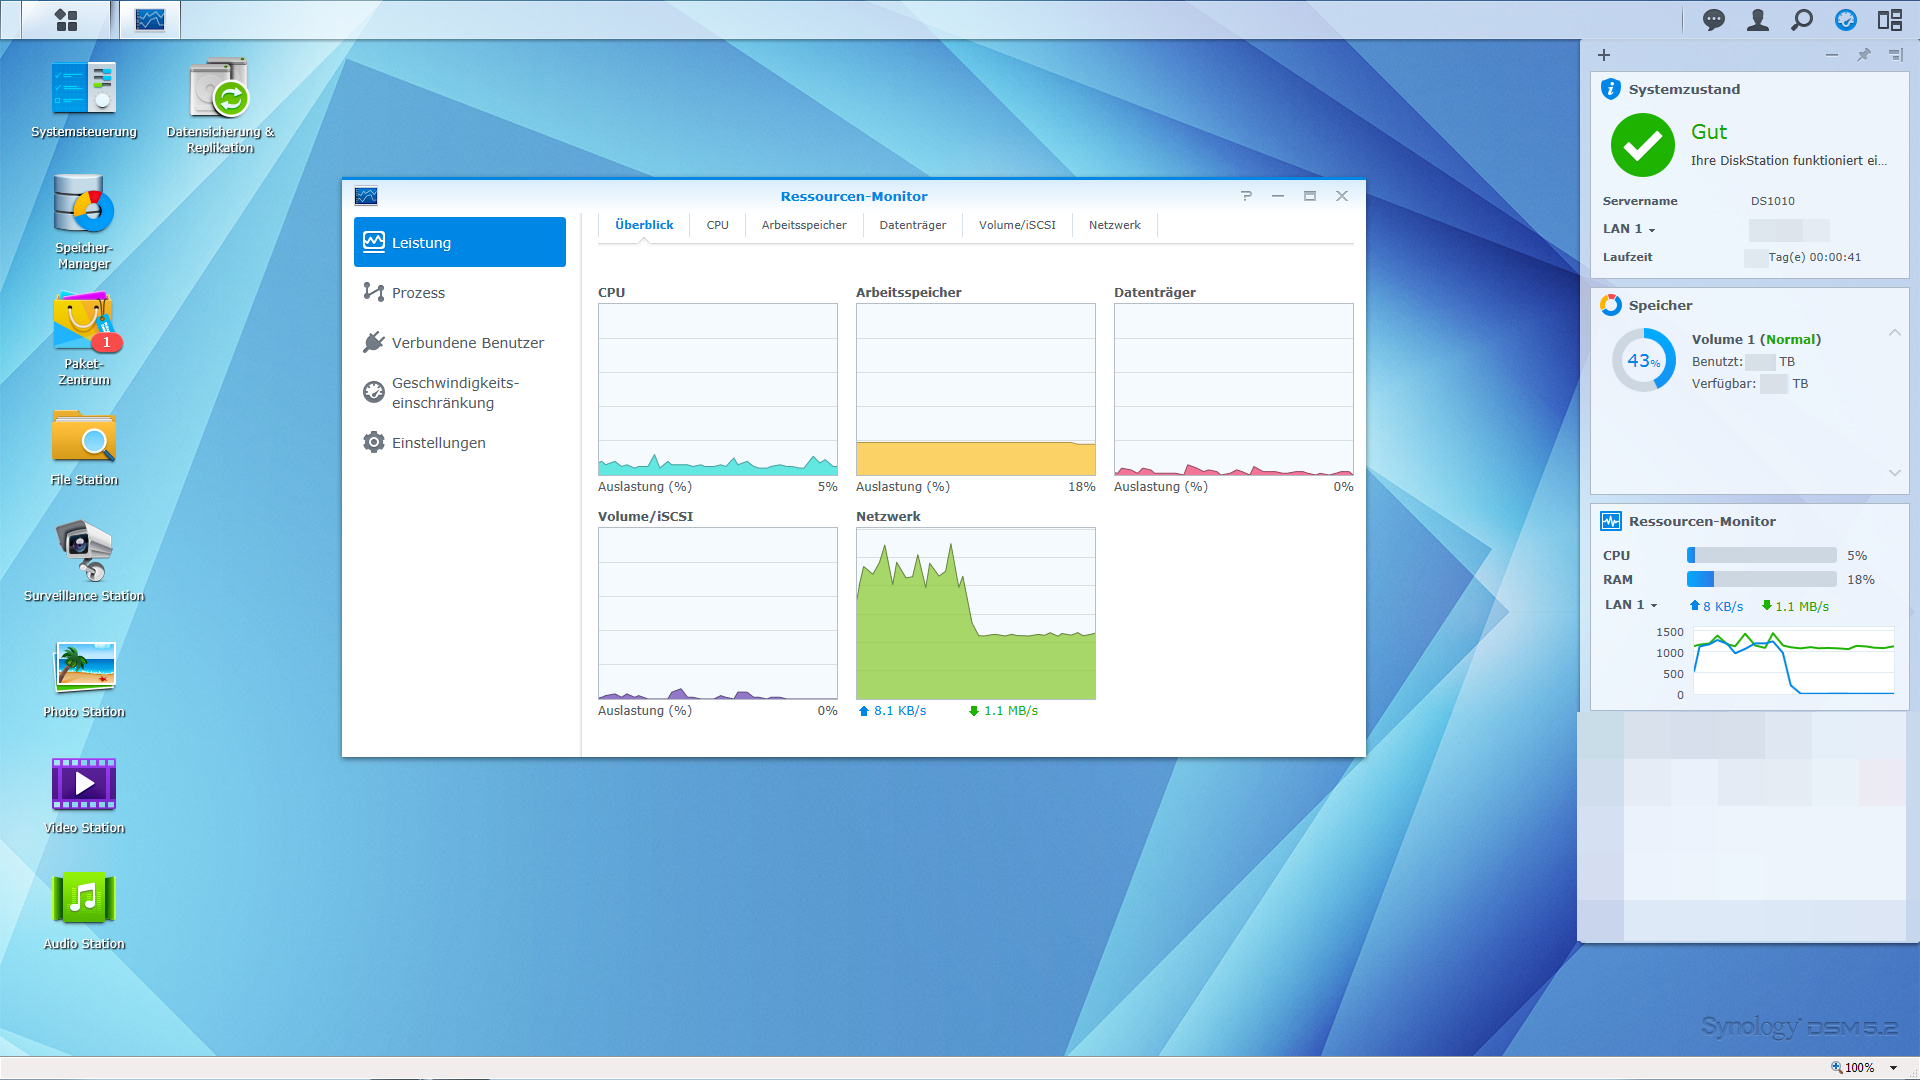Open the Systemsteuerung desktop icon
This screenshot has height=1080, width=1920.
click(x=84, y=89)
